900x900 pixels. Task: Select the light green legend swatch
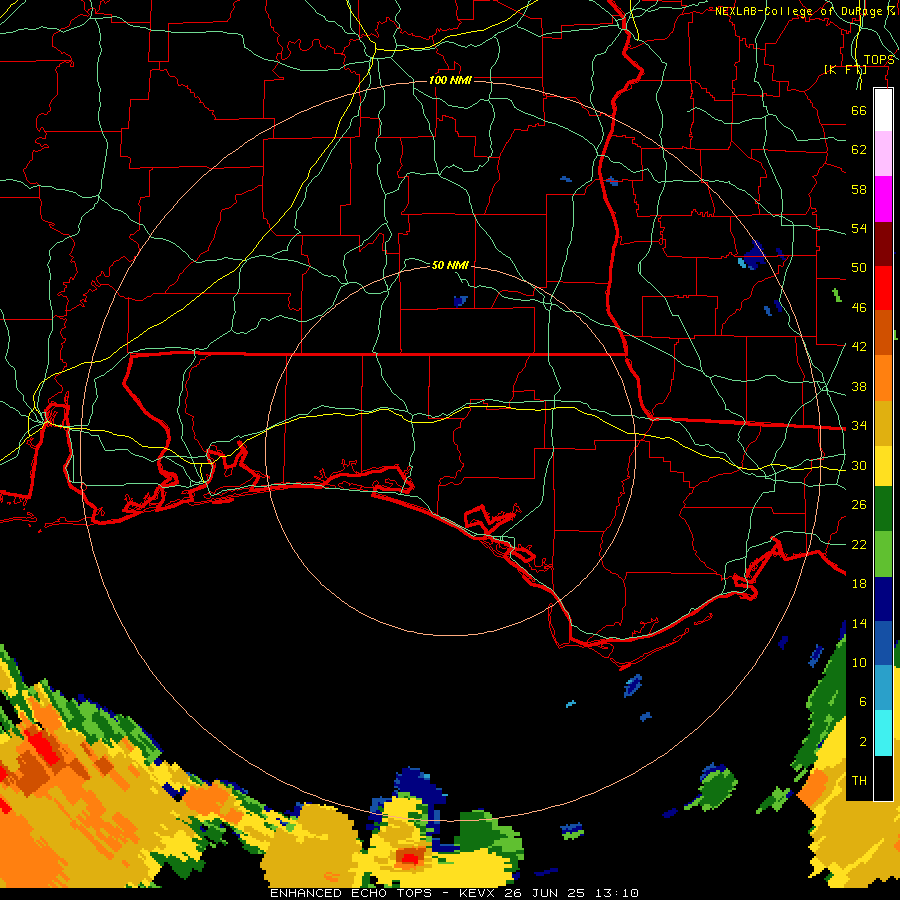click(883, 554)
